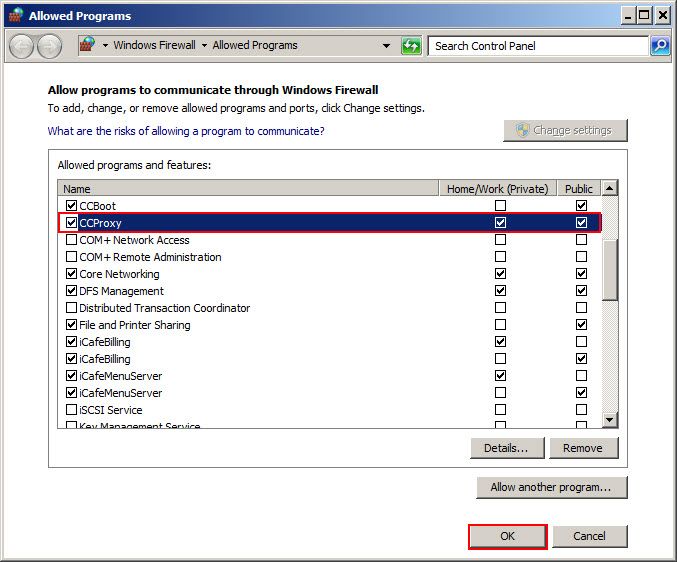
Task: Select the Allowed Programs breadcrumb
Action: pos(255,45)
